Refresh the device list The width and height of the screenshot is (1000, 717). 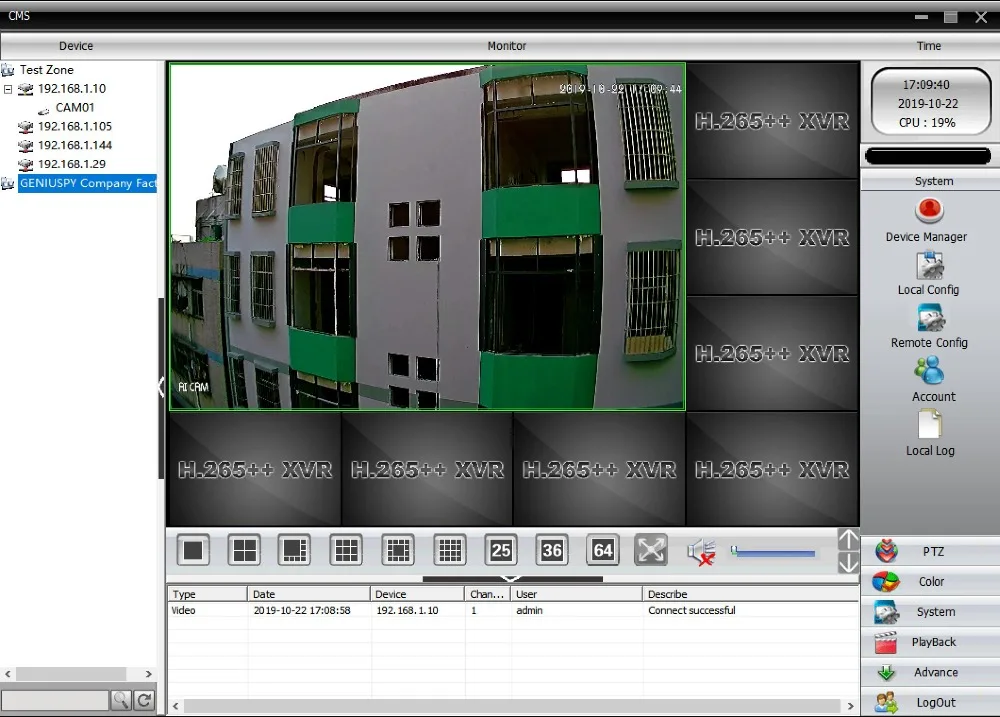[x=145, y=700]
